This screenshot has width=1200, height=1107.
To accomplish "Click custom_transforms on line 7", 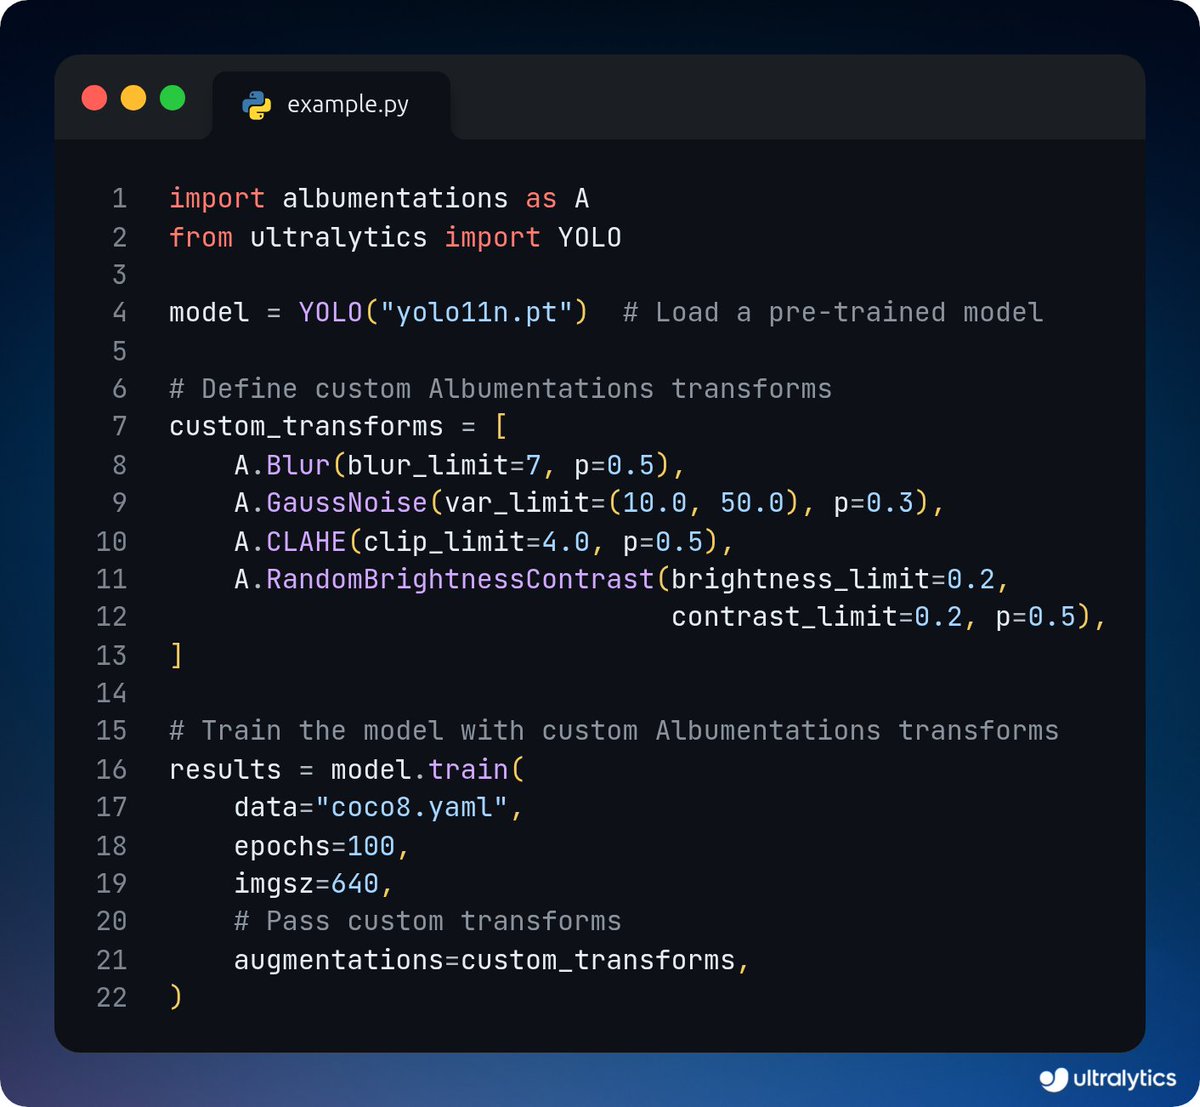I will 306,427.
